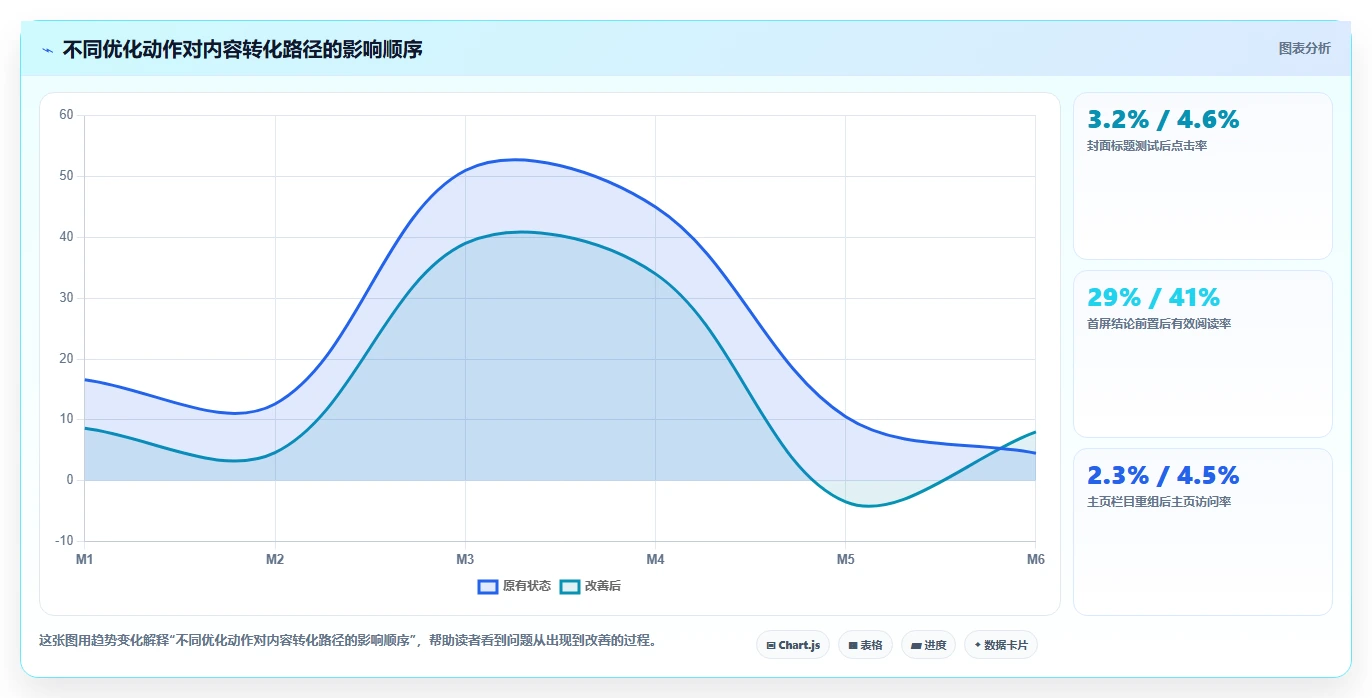The height and width of the screenshot is (698, 1372).
Task: Click the blue 原有状态 legend swatch
Action: coord(488,586)
